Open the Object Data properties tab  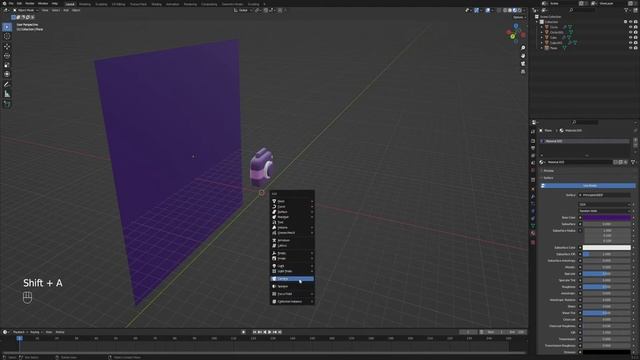tap(533, 226)
